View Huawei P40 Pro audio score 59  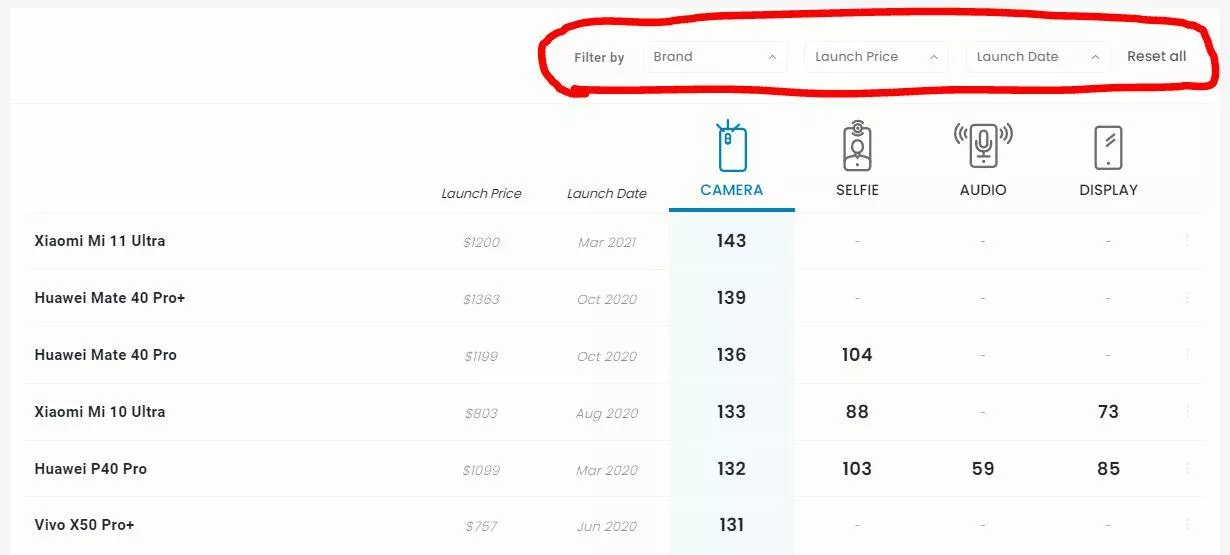(983, 469)
